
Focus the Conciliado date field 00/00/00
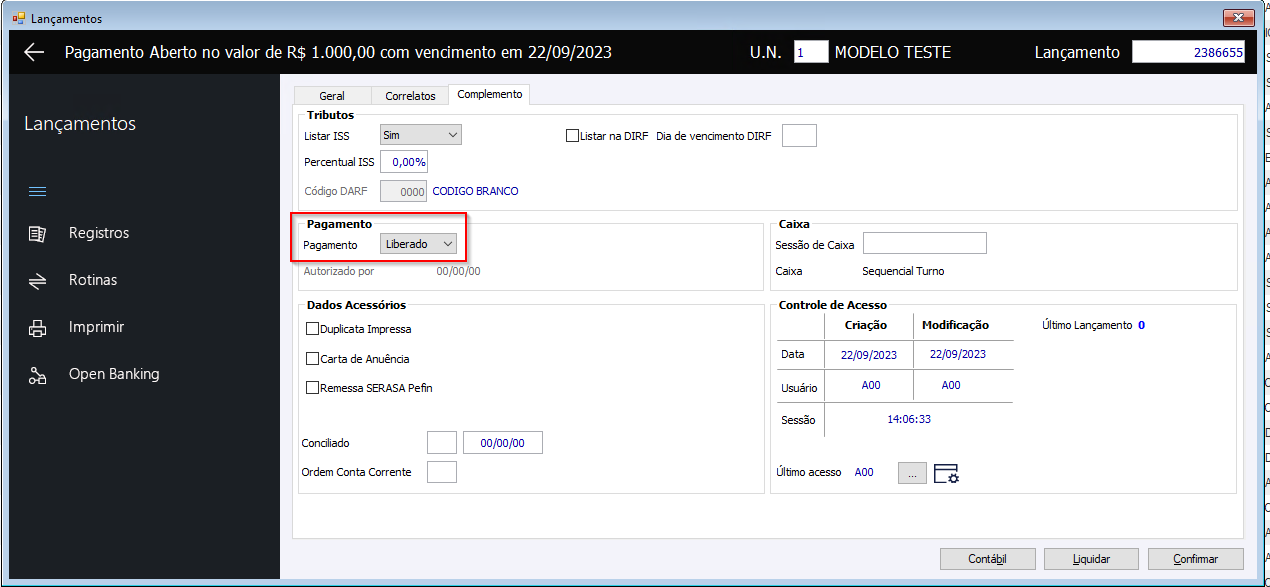coord(503,443)
